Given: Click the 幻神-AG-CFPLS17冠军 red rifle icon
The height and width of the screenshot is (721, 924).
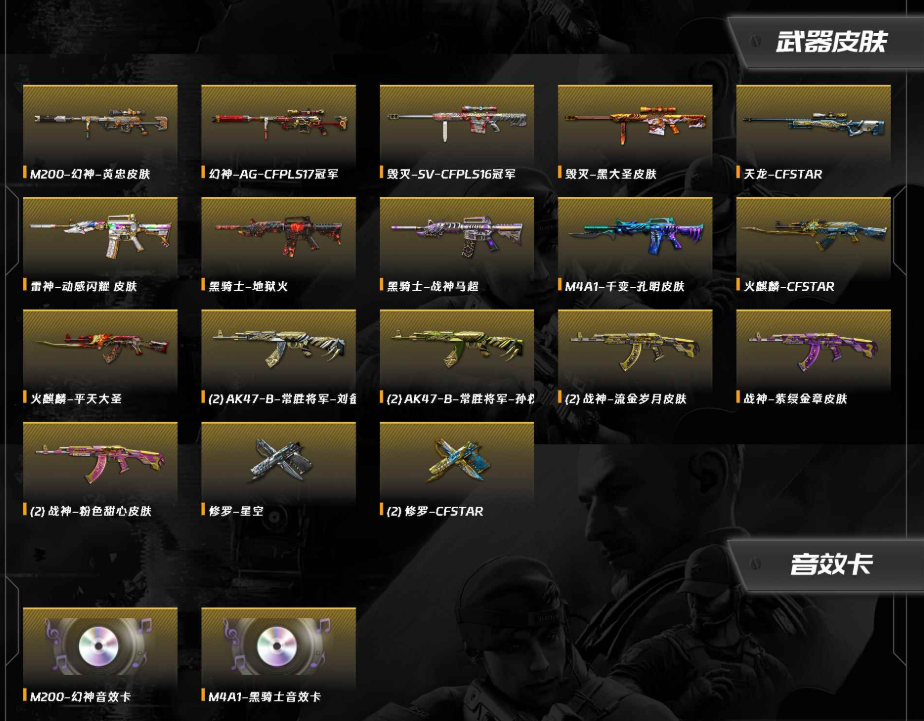Looking at the screenshot, I should (x=278, y=123).
